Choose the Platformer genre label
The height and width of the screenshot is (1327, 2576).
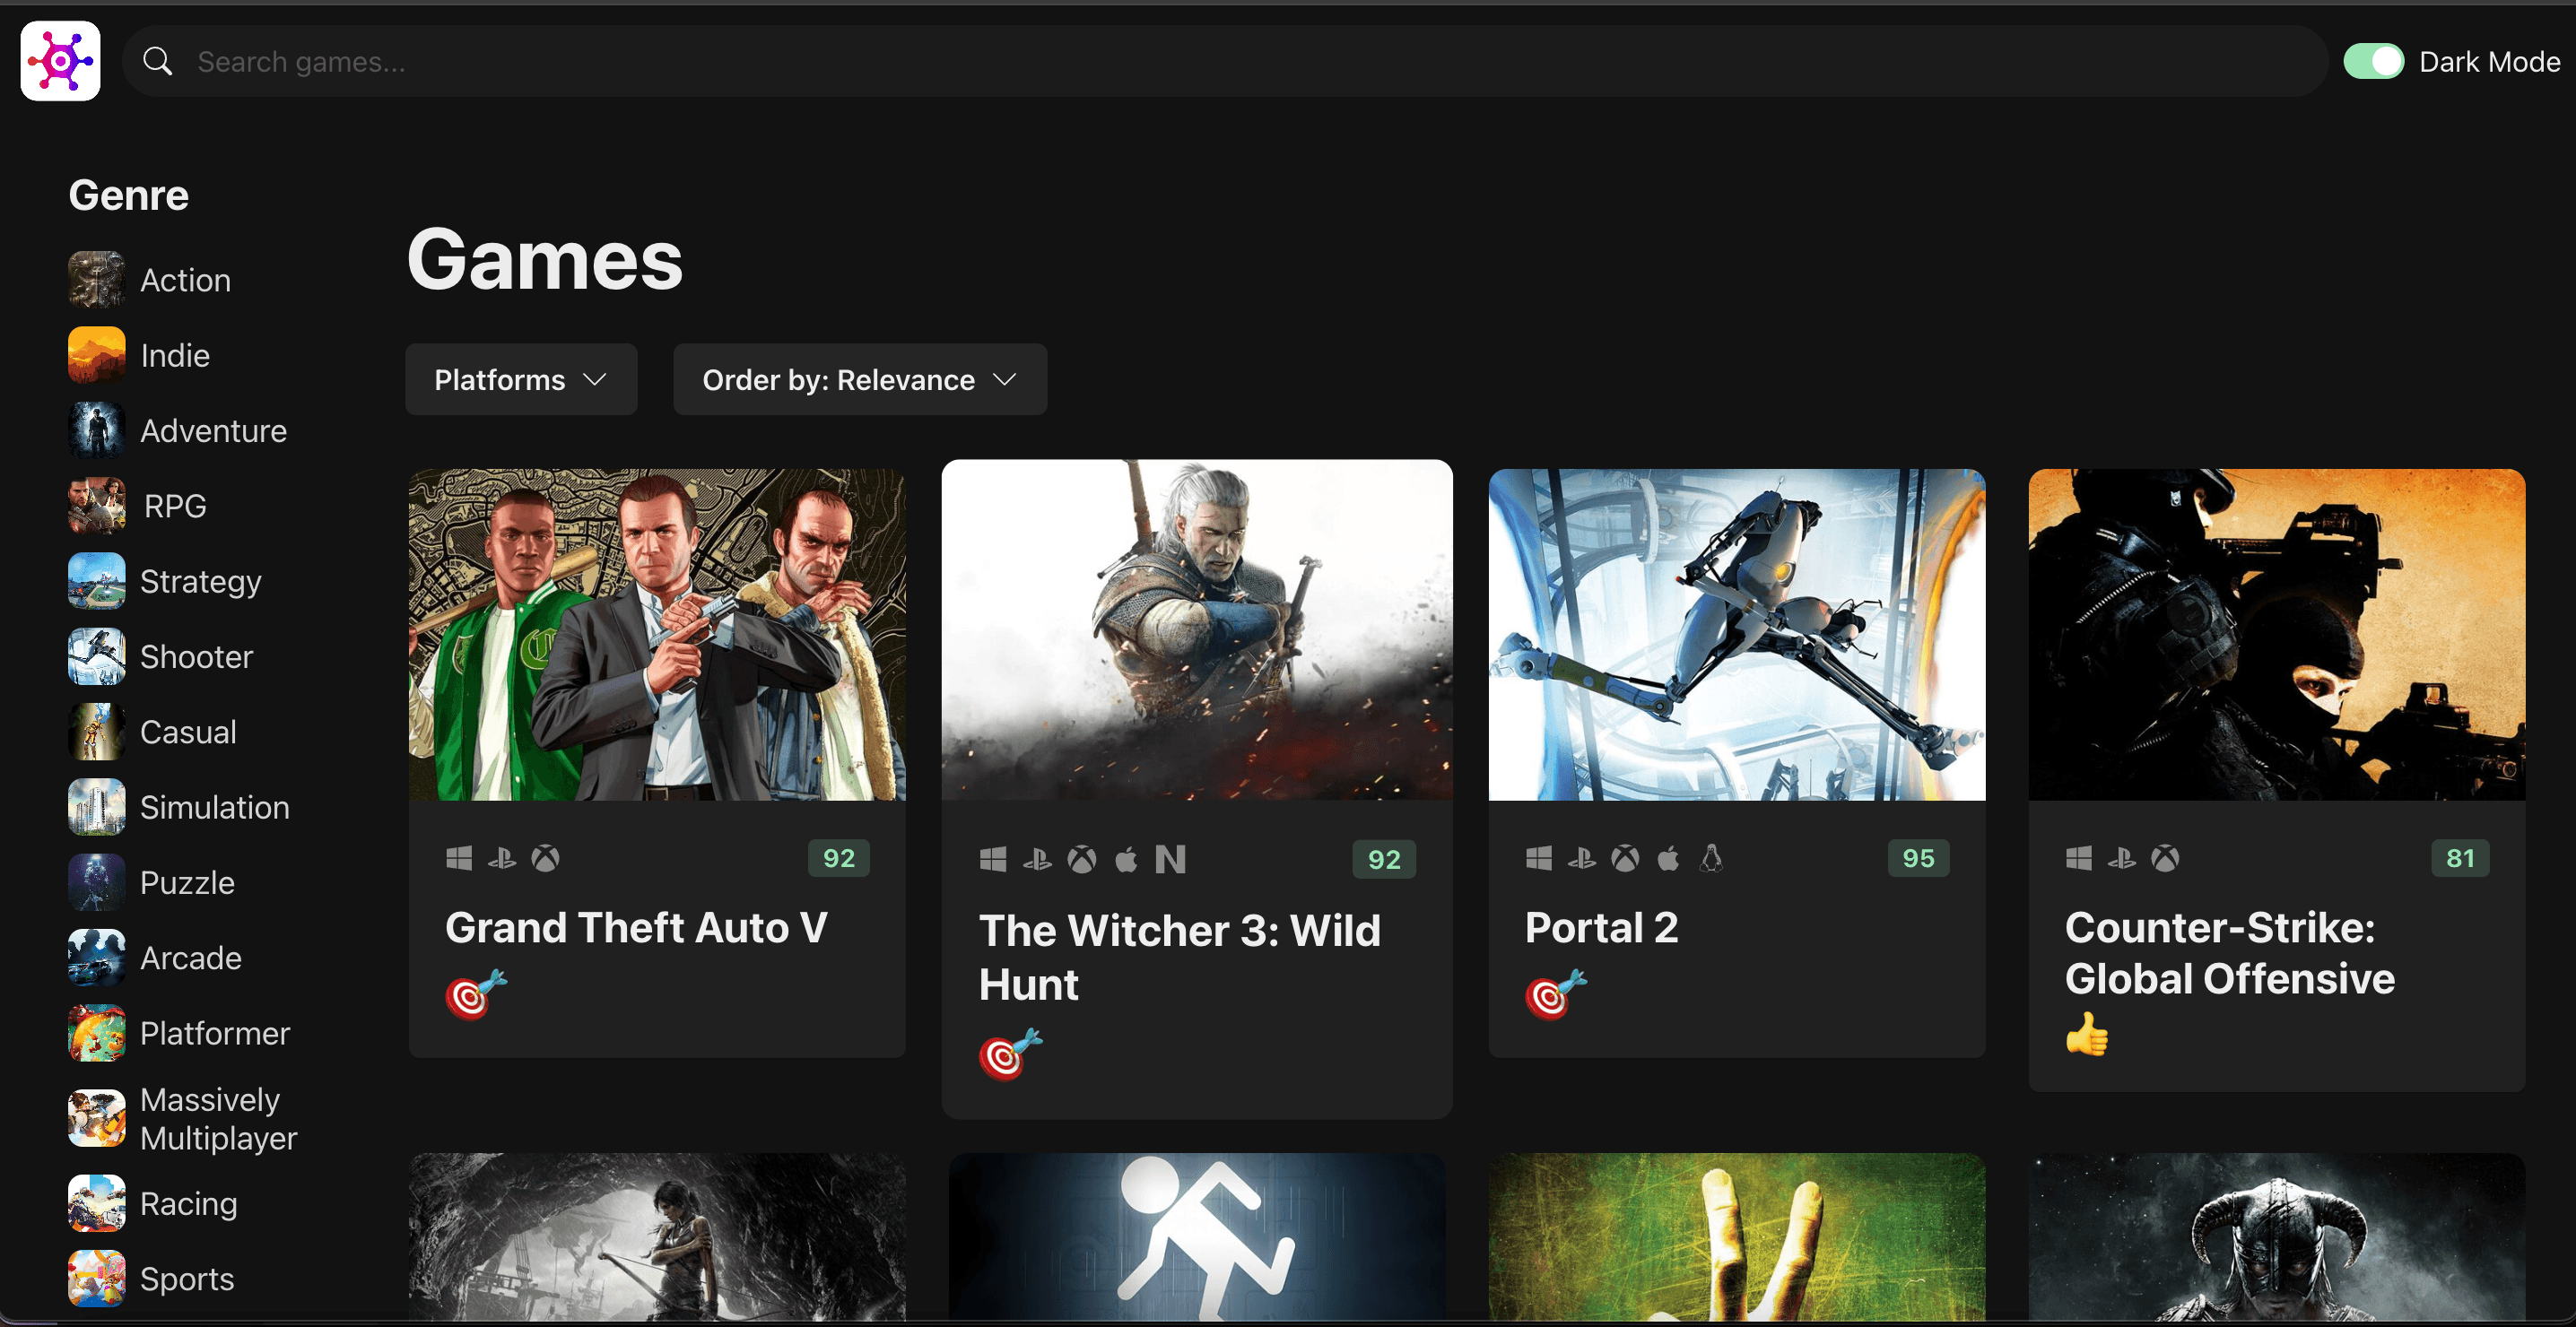pos(214,1033)
